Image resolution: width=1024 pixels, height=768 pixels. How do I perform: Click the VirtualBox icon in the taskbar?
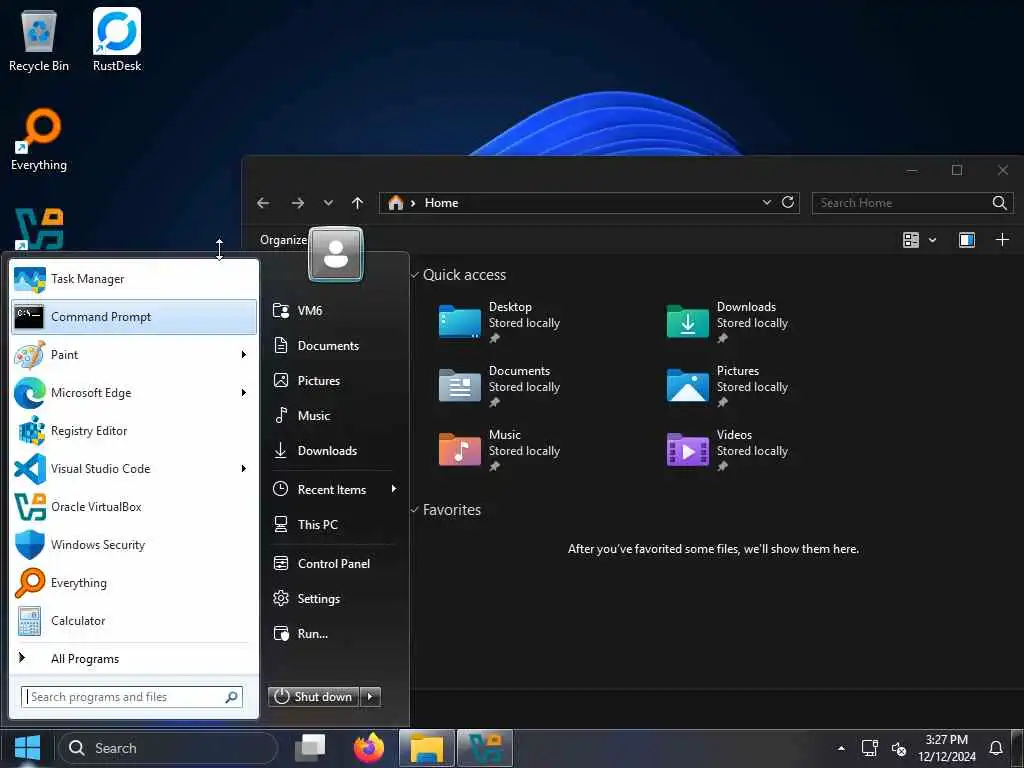coord(485,748)
